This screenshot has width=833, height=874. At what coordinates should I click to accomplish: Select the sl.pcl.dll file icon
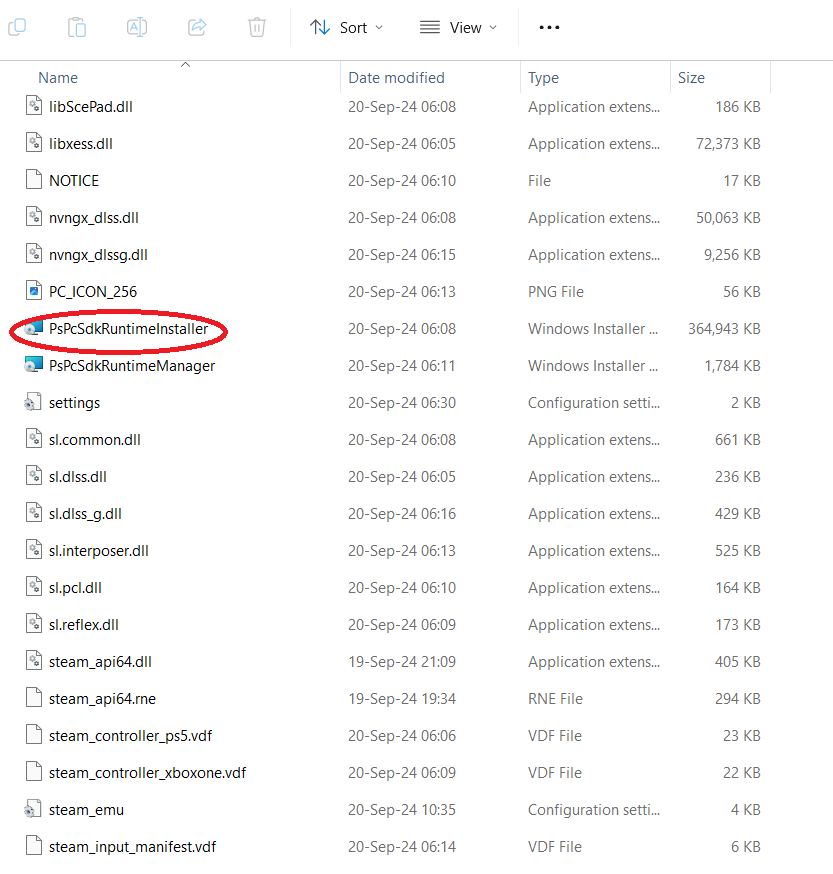(x=34, y=587)
